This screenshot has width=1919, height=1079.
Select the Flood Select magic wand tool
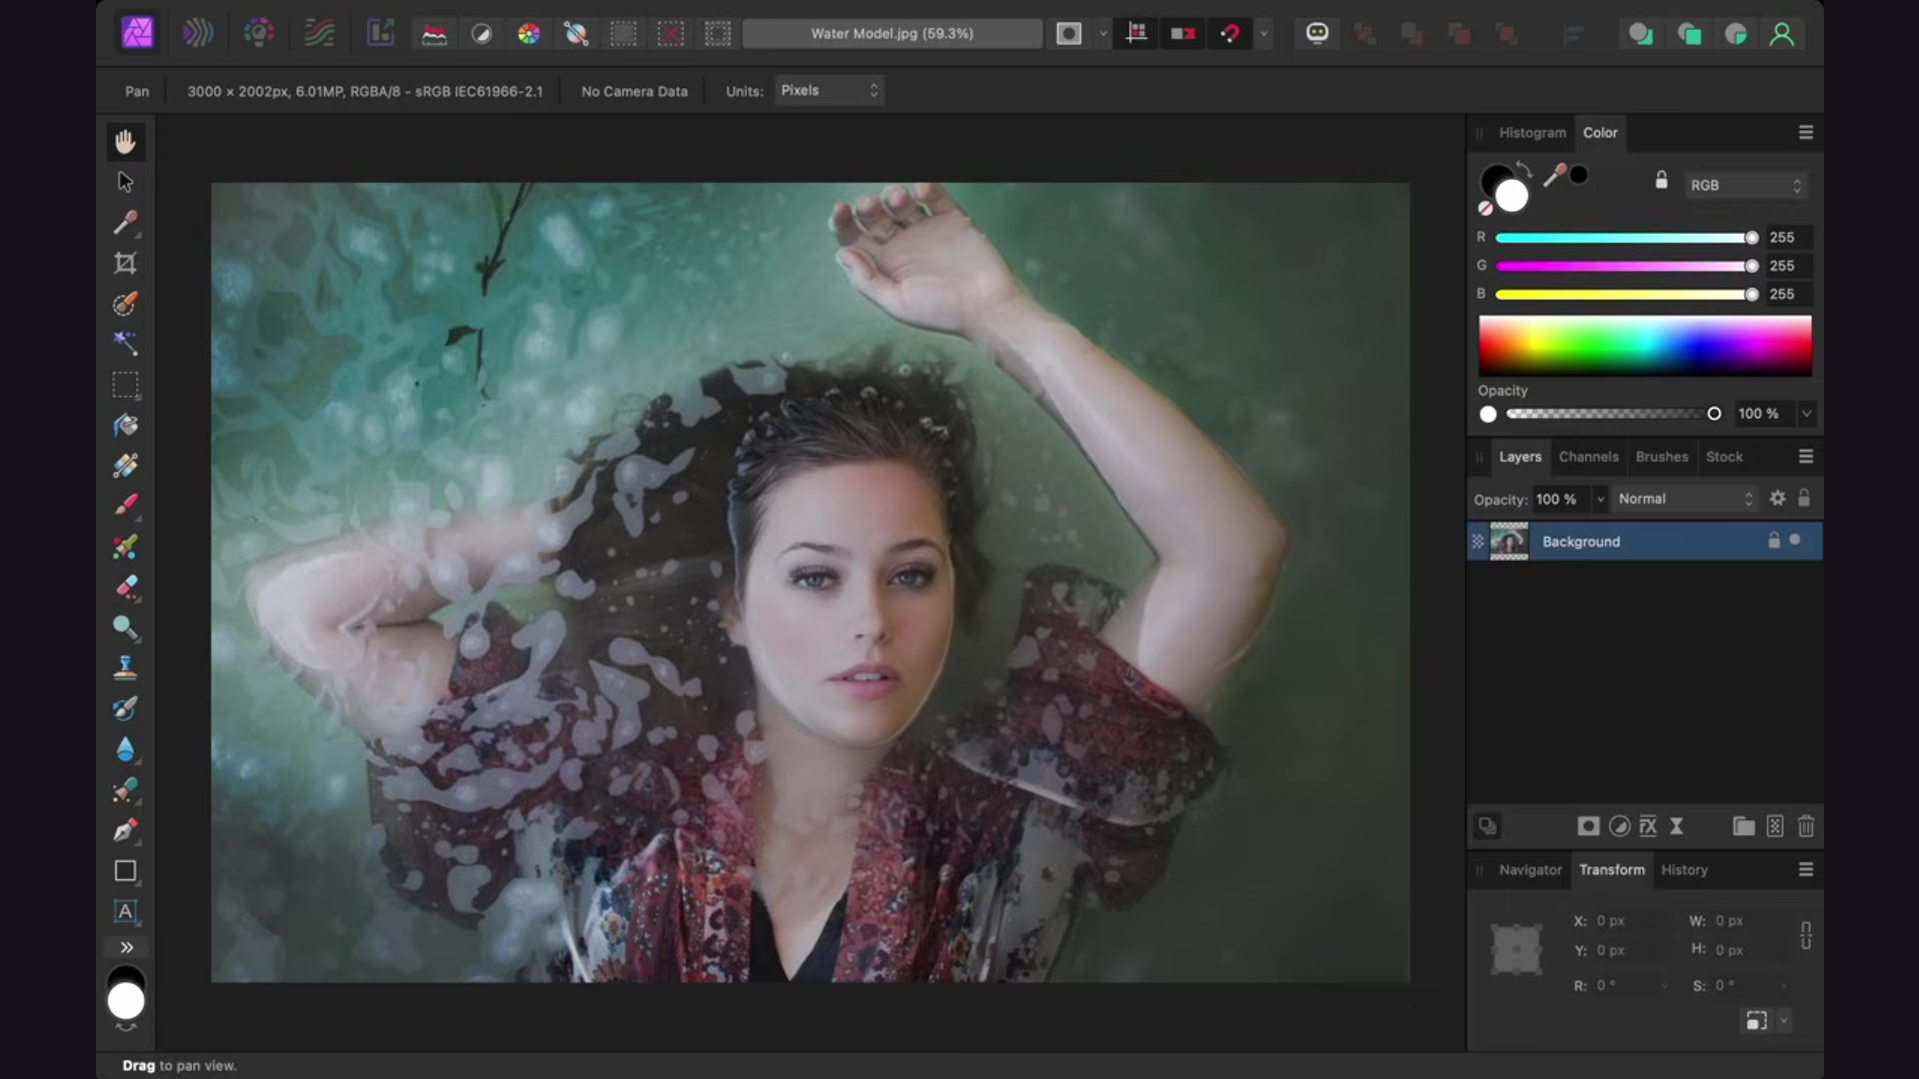[x=125, y=344]
